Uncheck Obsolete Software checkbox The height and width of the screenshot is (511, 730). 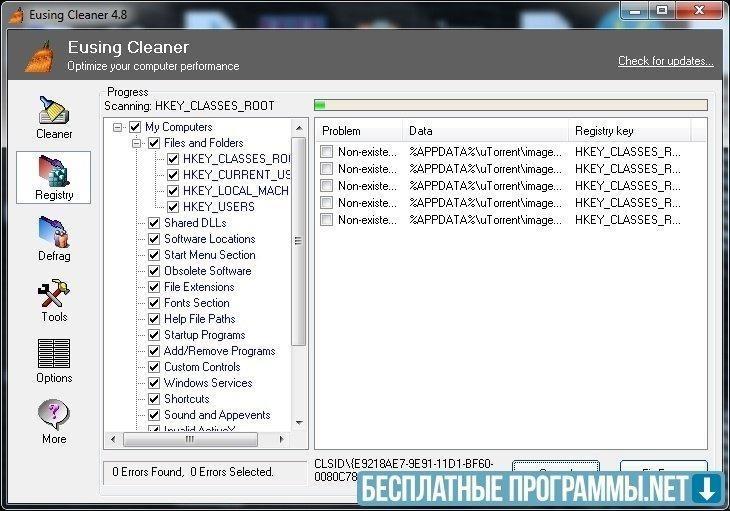coord(154,271)
